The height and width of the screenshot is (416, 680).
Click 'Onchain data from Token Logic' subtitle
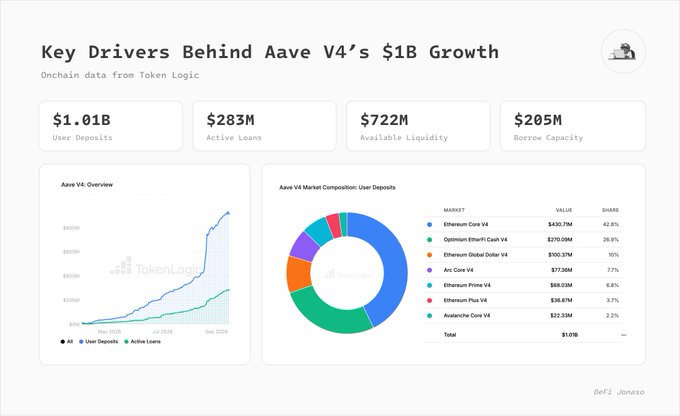(x=120, y=75)
